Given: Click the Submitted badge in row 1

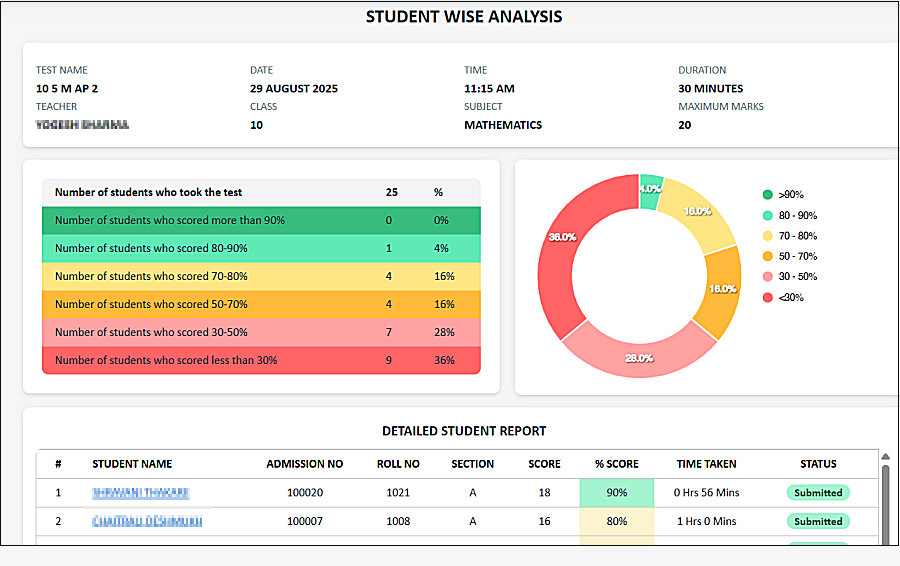Looking at the screenshot, I should click(x=818, y=493).
